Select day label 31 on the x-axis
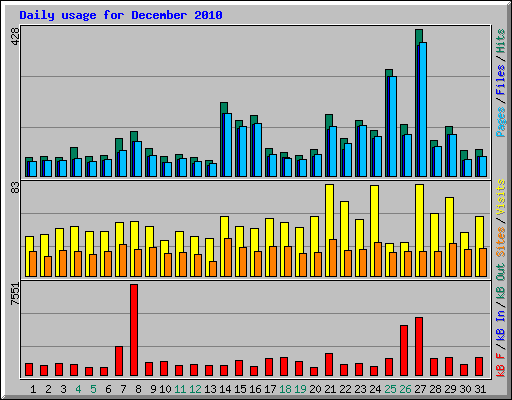 pyautogui.click(x=480, y=389)
